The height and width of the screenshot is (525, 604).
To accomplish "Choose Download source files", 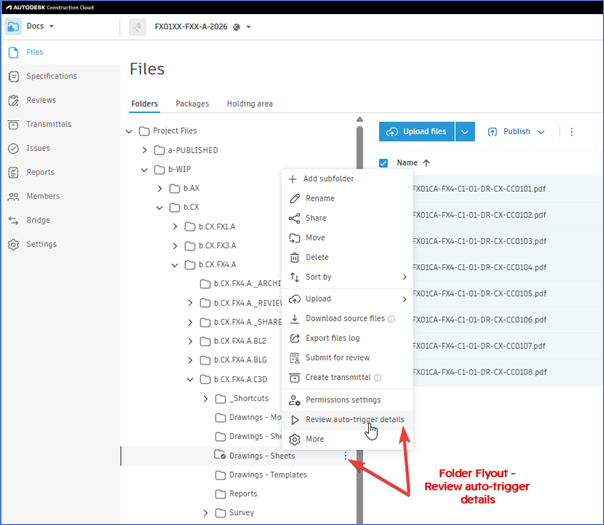I will (x=345, y=319).
